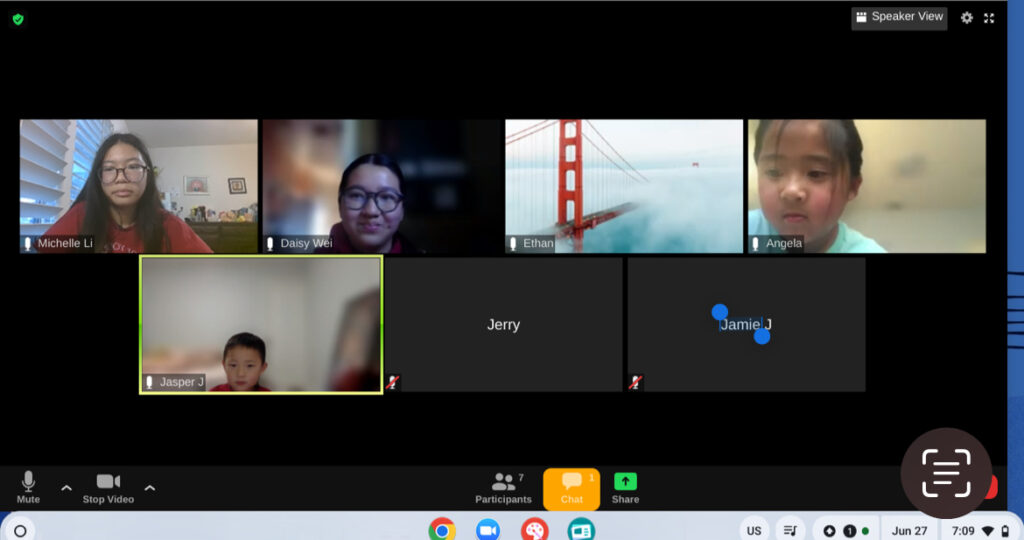Open the red paint palette shelf app
This screenshot has width=1024, height=540.
[x=534, y=530]
